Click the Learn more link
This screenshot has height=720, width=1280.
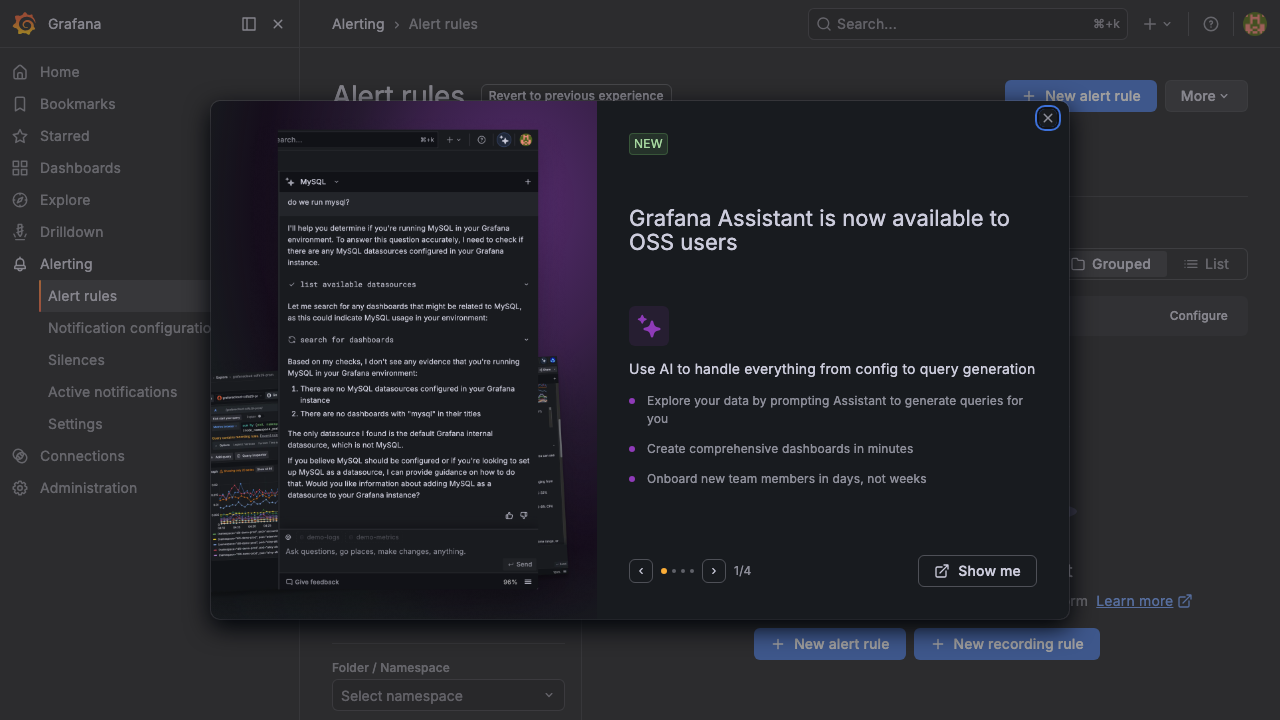tap(1144, 601)
